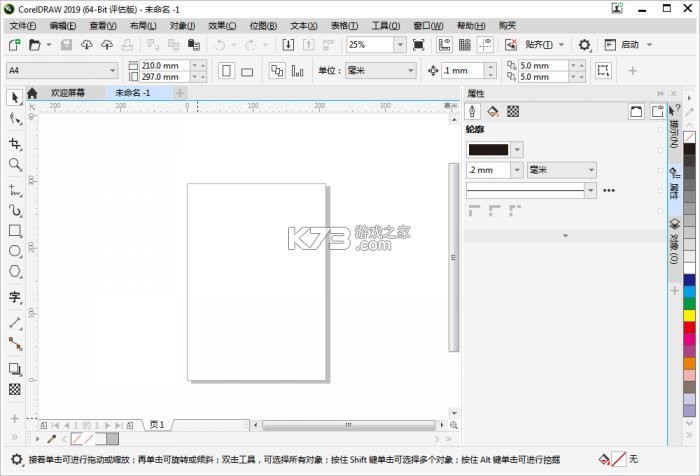This screenshot has height=476, width=700.
Task: Click the nudge distance .1 mm field
Action: [462, 71]
